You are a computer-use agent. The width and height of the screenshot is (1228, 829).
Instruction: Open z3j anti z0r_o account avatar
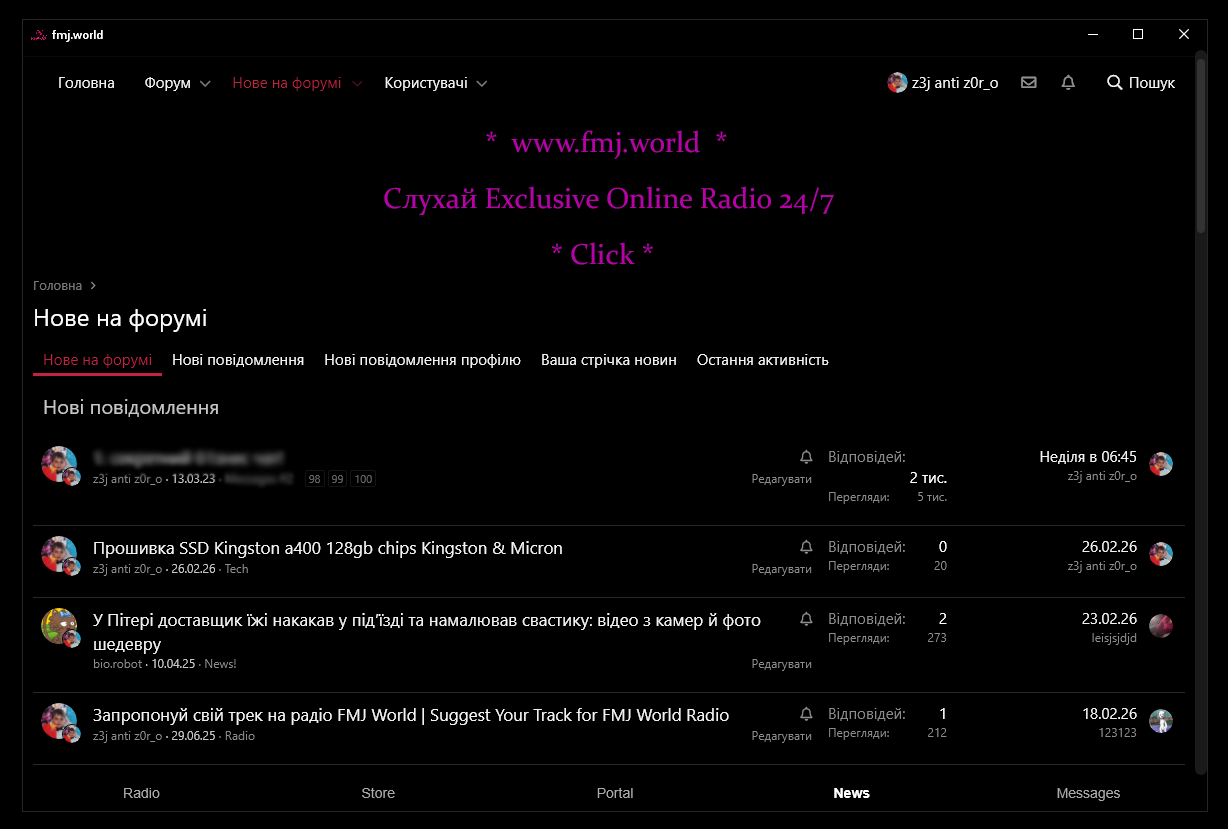897,83
